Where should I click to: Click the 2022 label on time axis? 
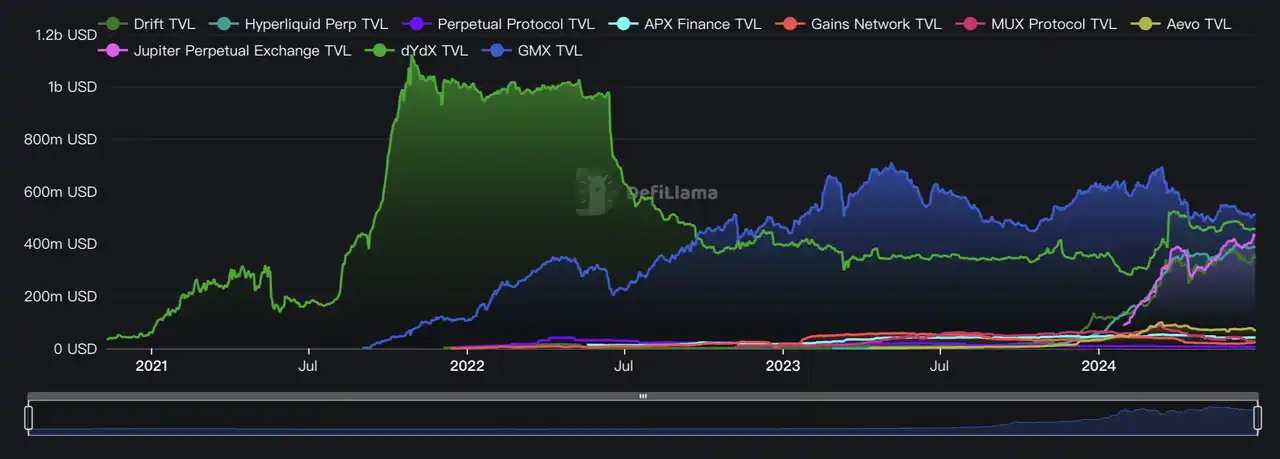[x=467, y=366]
